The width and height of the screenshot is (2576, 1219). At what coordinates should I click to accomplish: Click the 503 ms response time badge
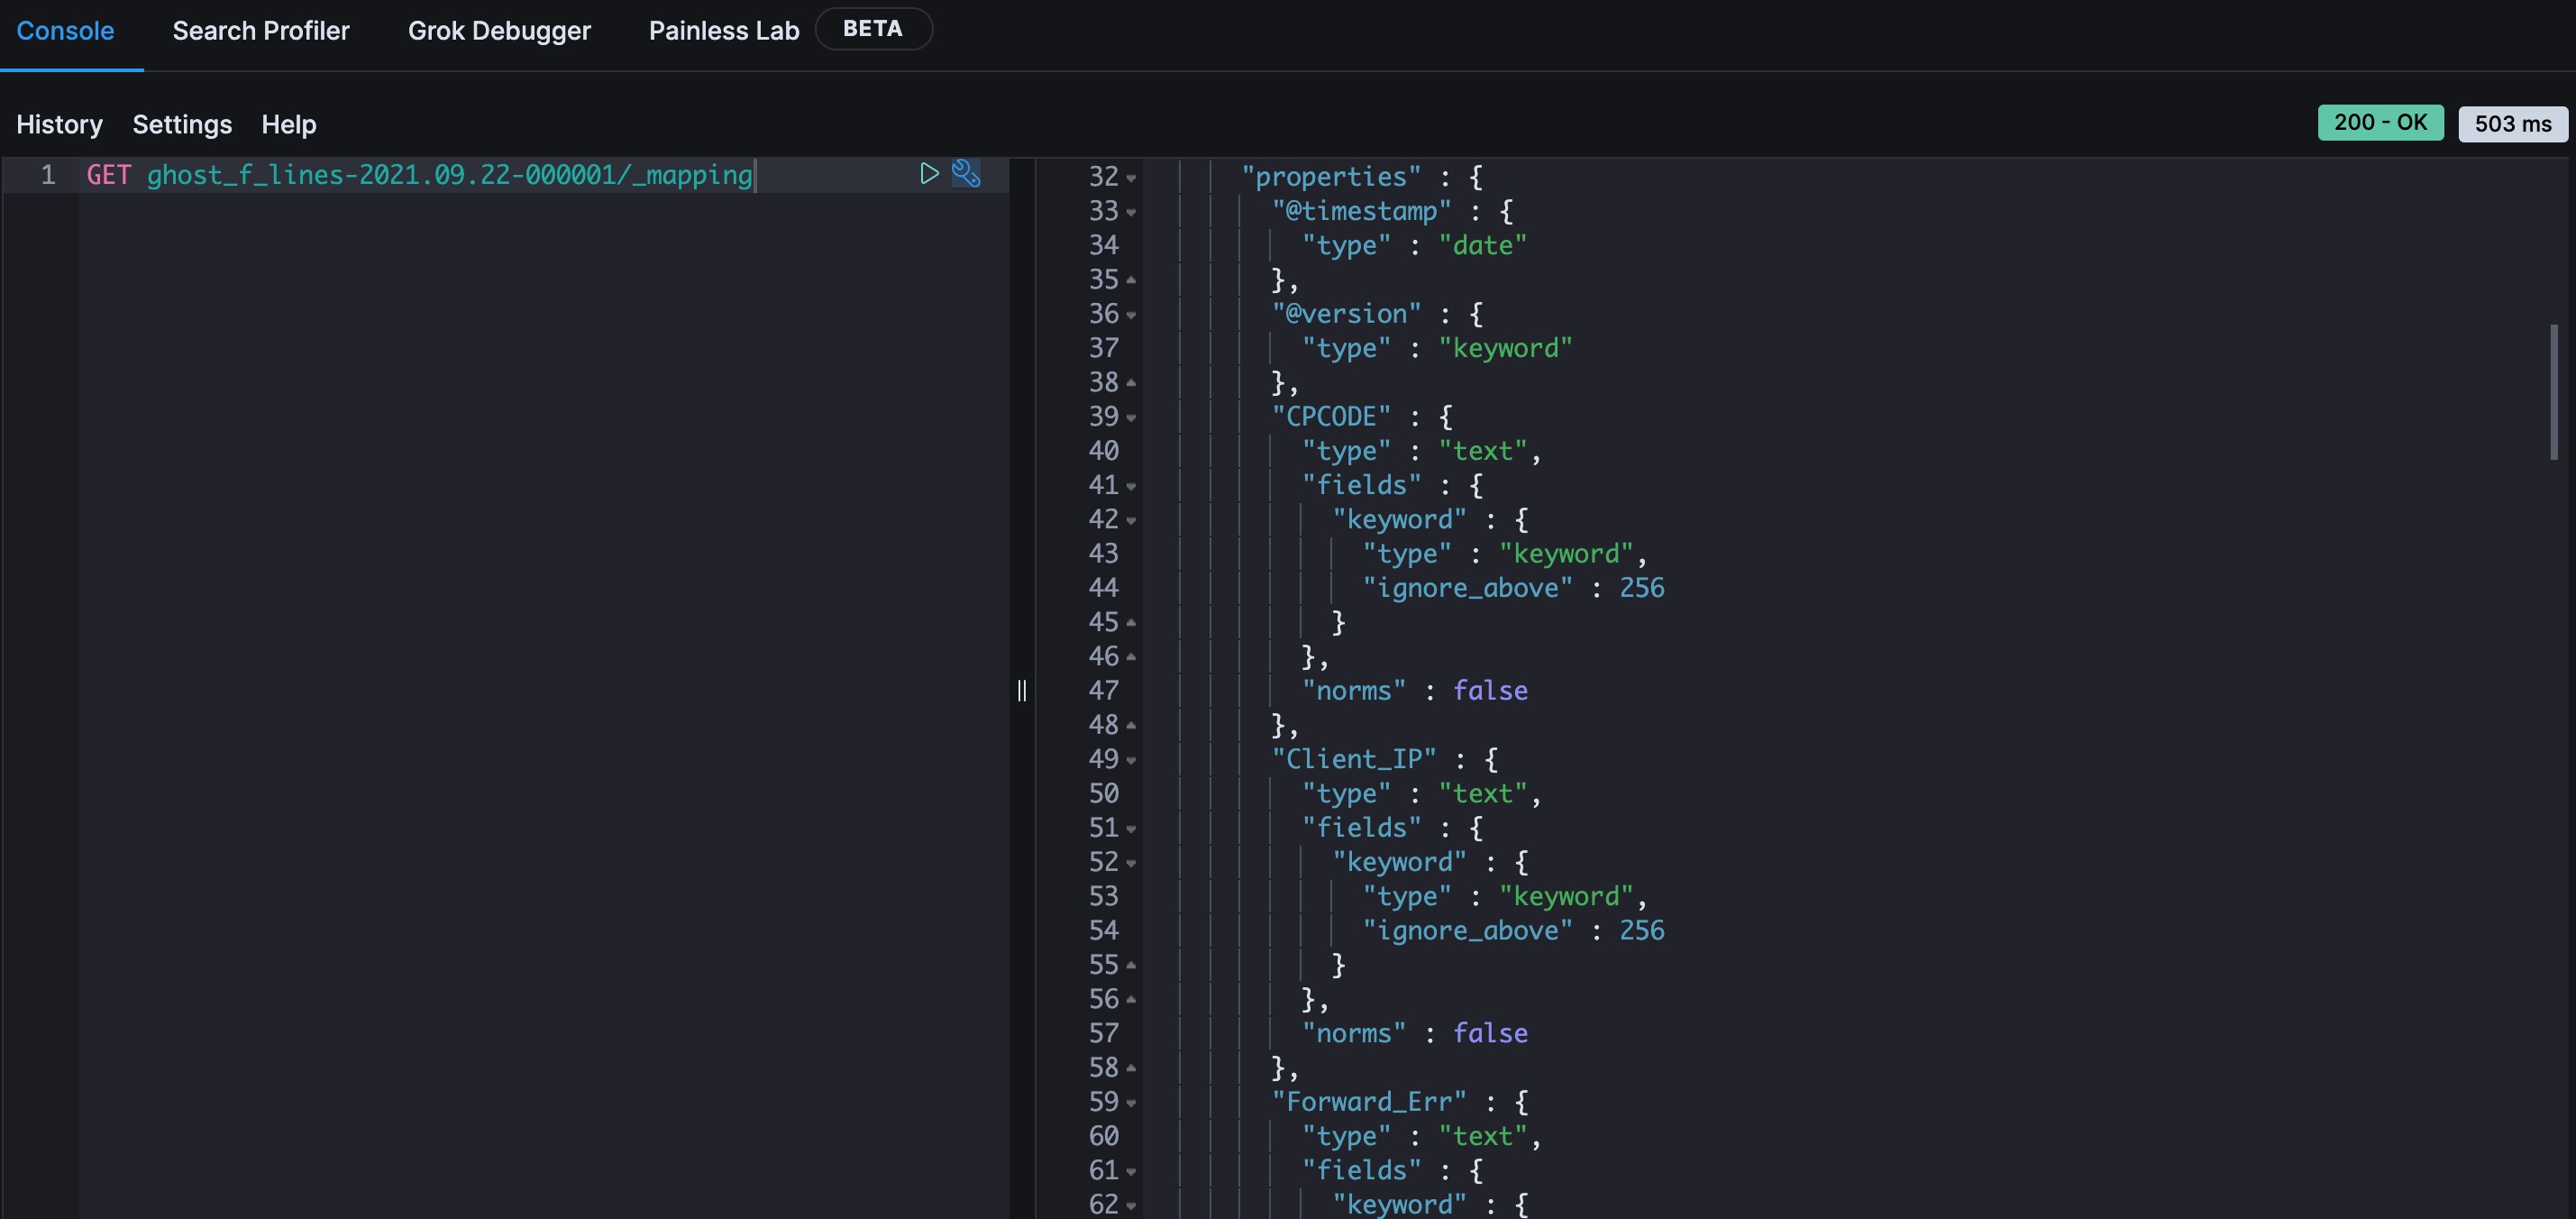pyautogui.click(x=2512, y=124)
